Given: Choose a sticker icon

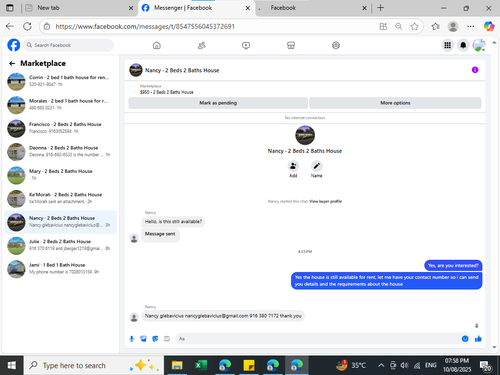Looking at the screenshot, I should click(155, 339).
